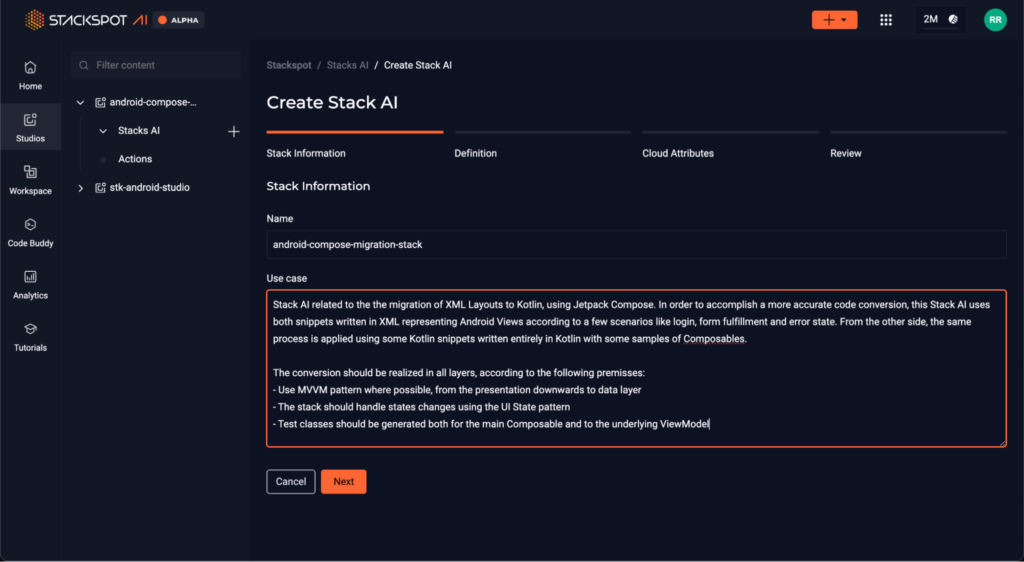Open the apps grid icon
The width and height of the screenshot is (1024, 562).
point(886,20)
